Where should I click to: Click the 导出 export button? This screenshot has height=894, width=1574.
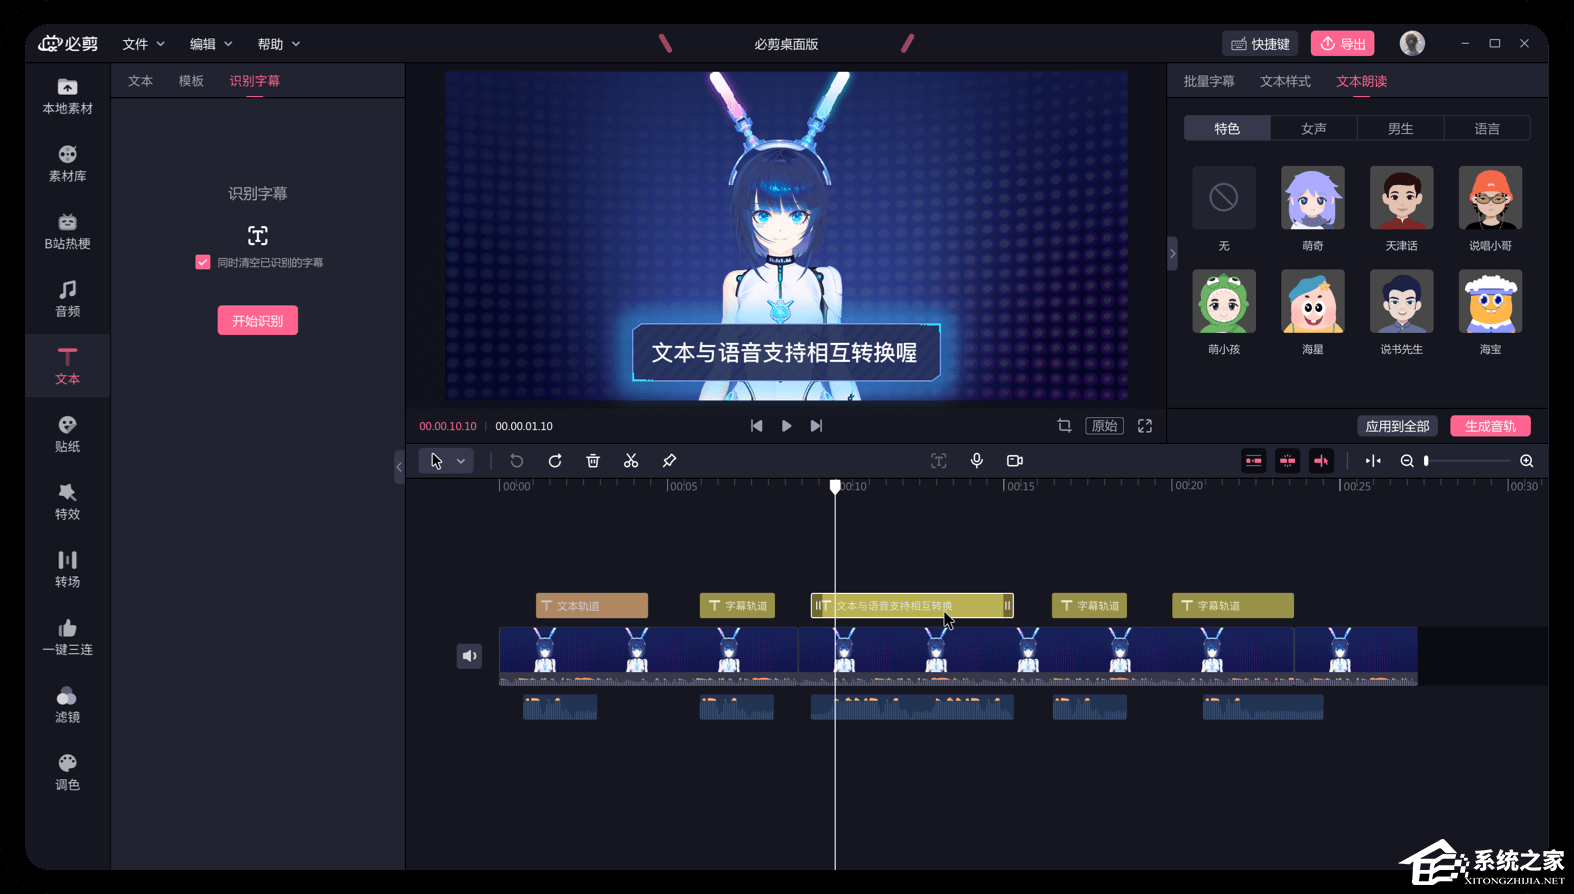click(x=1342, y=43)
